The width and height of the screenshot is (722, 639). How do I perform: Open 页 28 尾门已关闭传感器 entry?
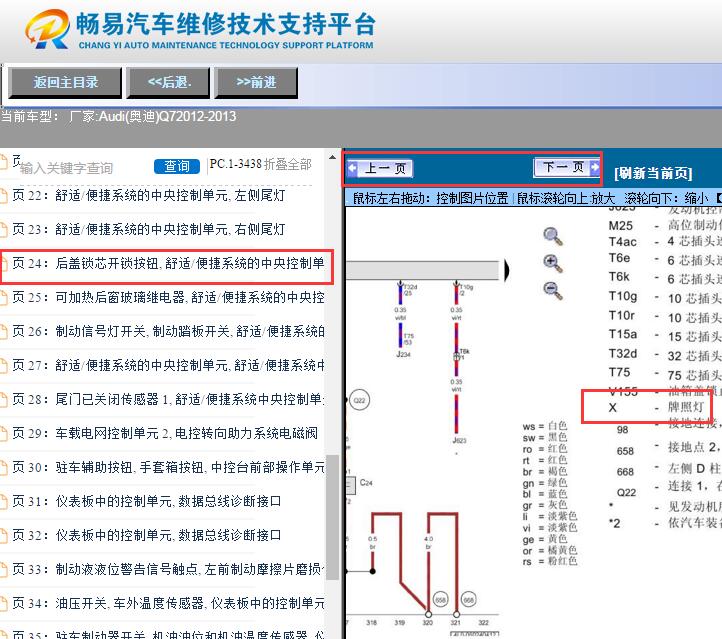[x=168, y=399]
